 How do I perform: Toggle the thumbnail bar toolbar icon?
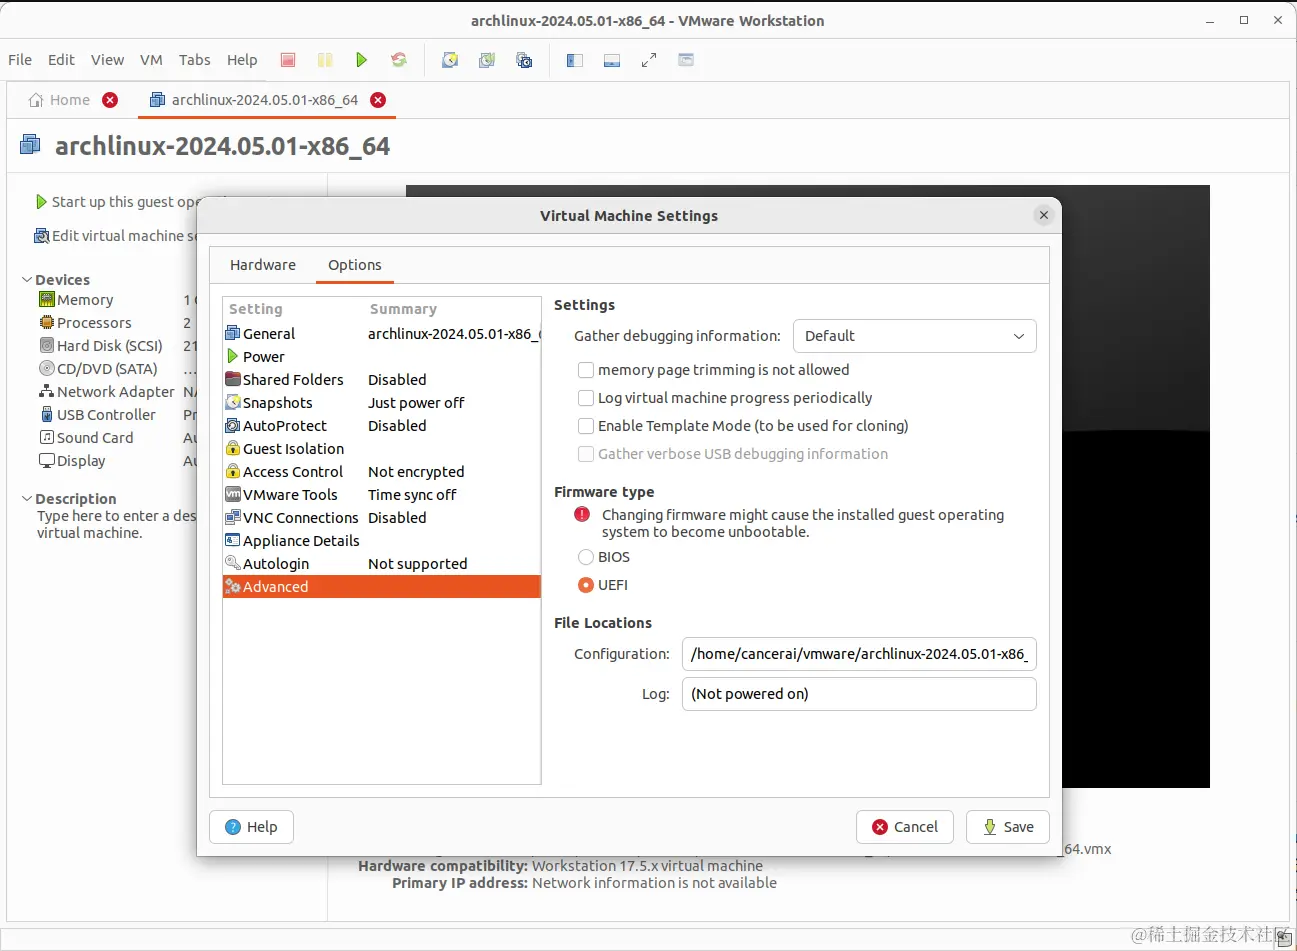click(612, 60)
